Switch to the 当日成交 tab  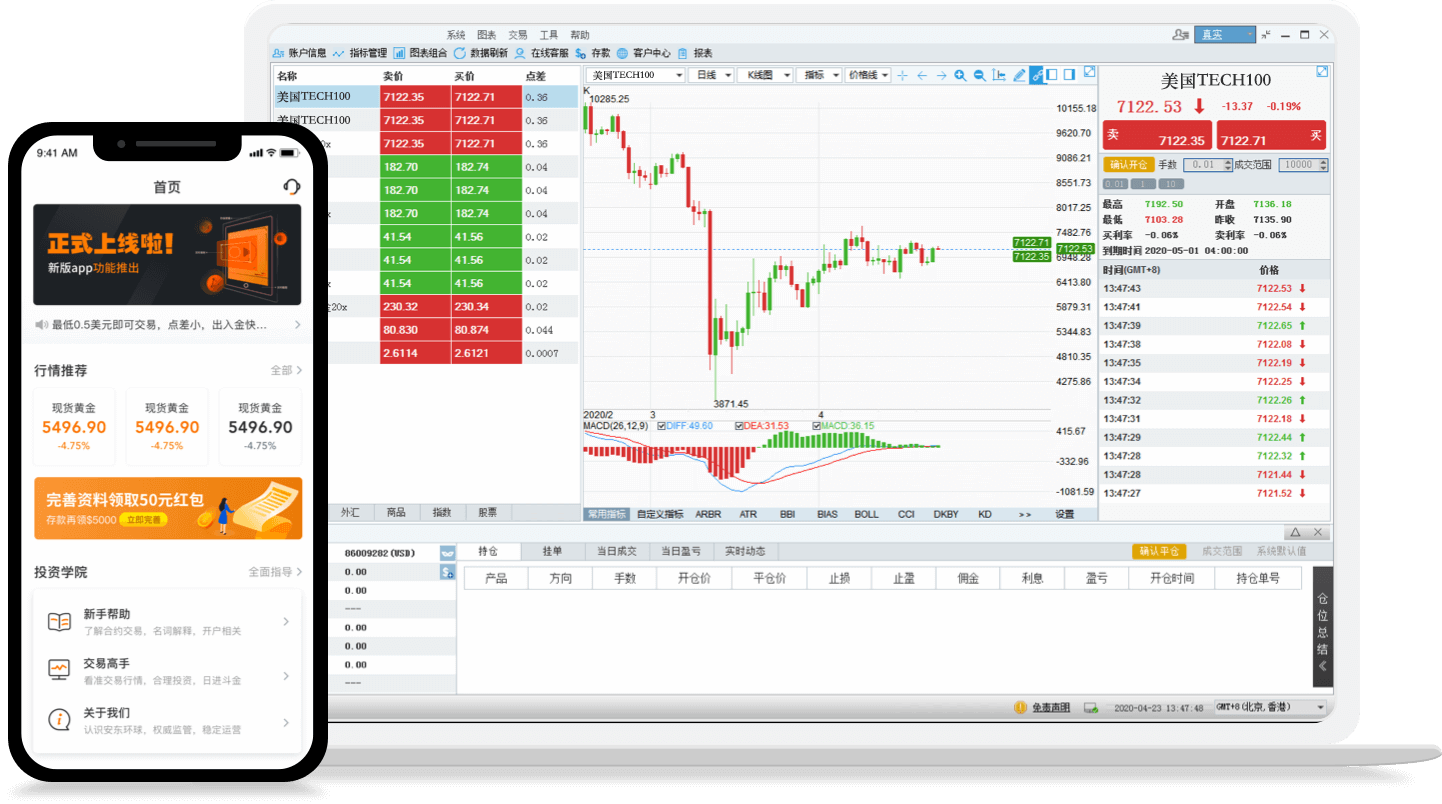pos(616,551)
